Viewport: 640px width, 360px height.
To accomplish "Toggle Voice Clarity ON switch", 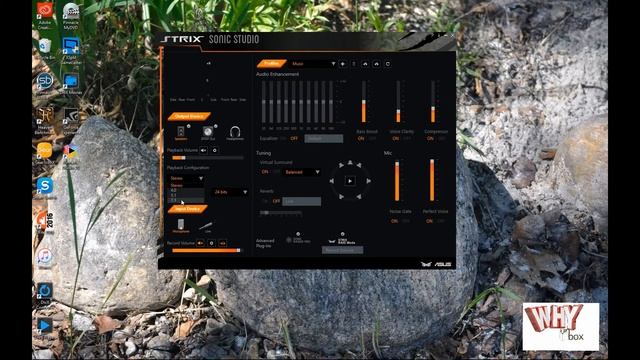I will 396,139.
